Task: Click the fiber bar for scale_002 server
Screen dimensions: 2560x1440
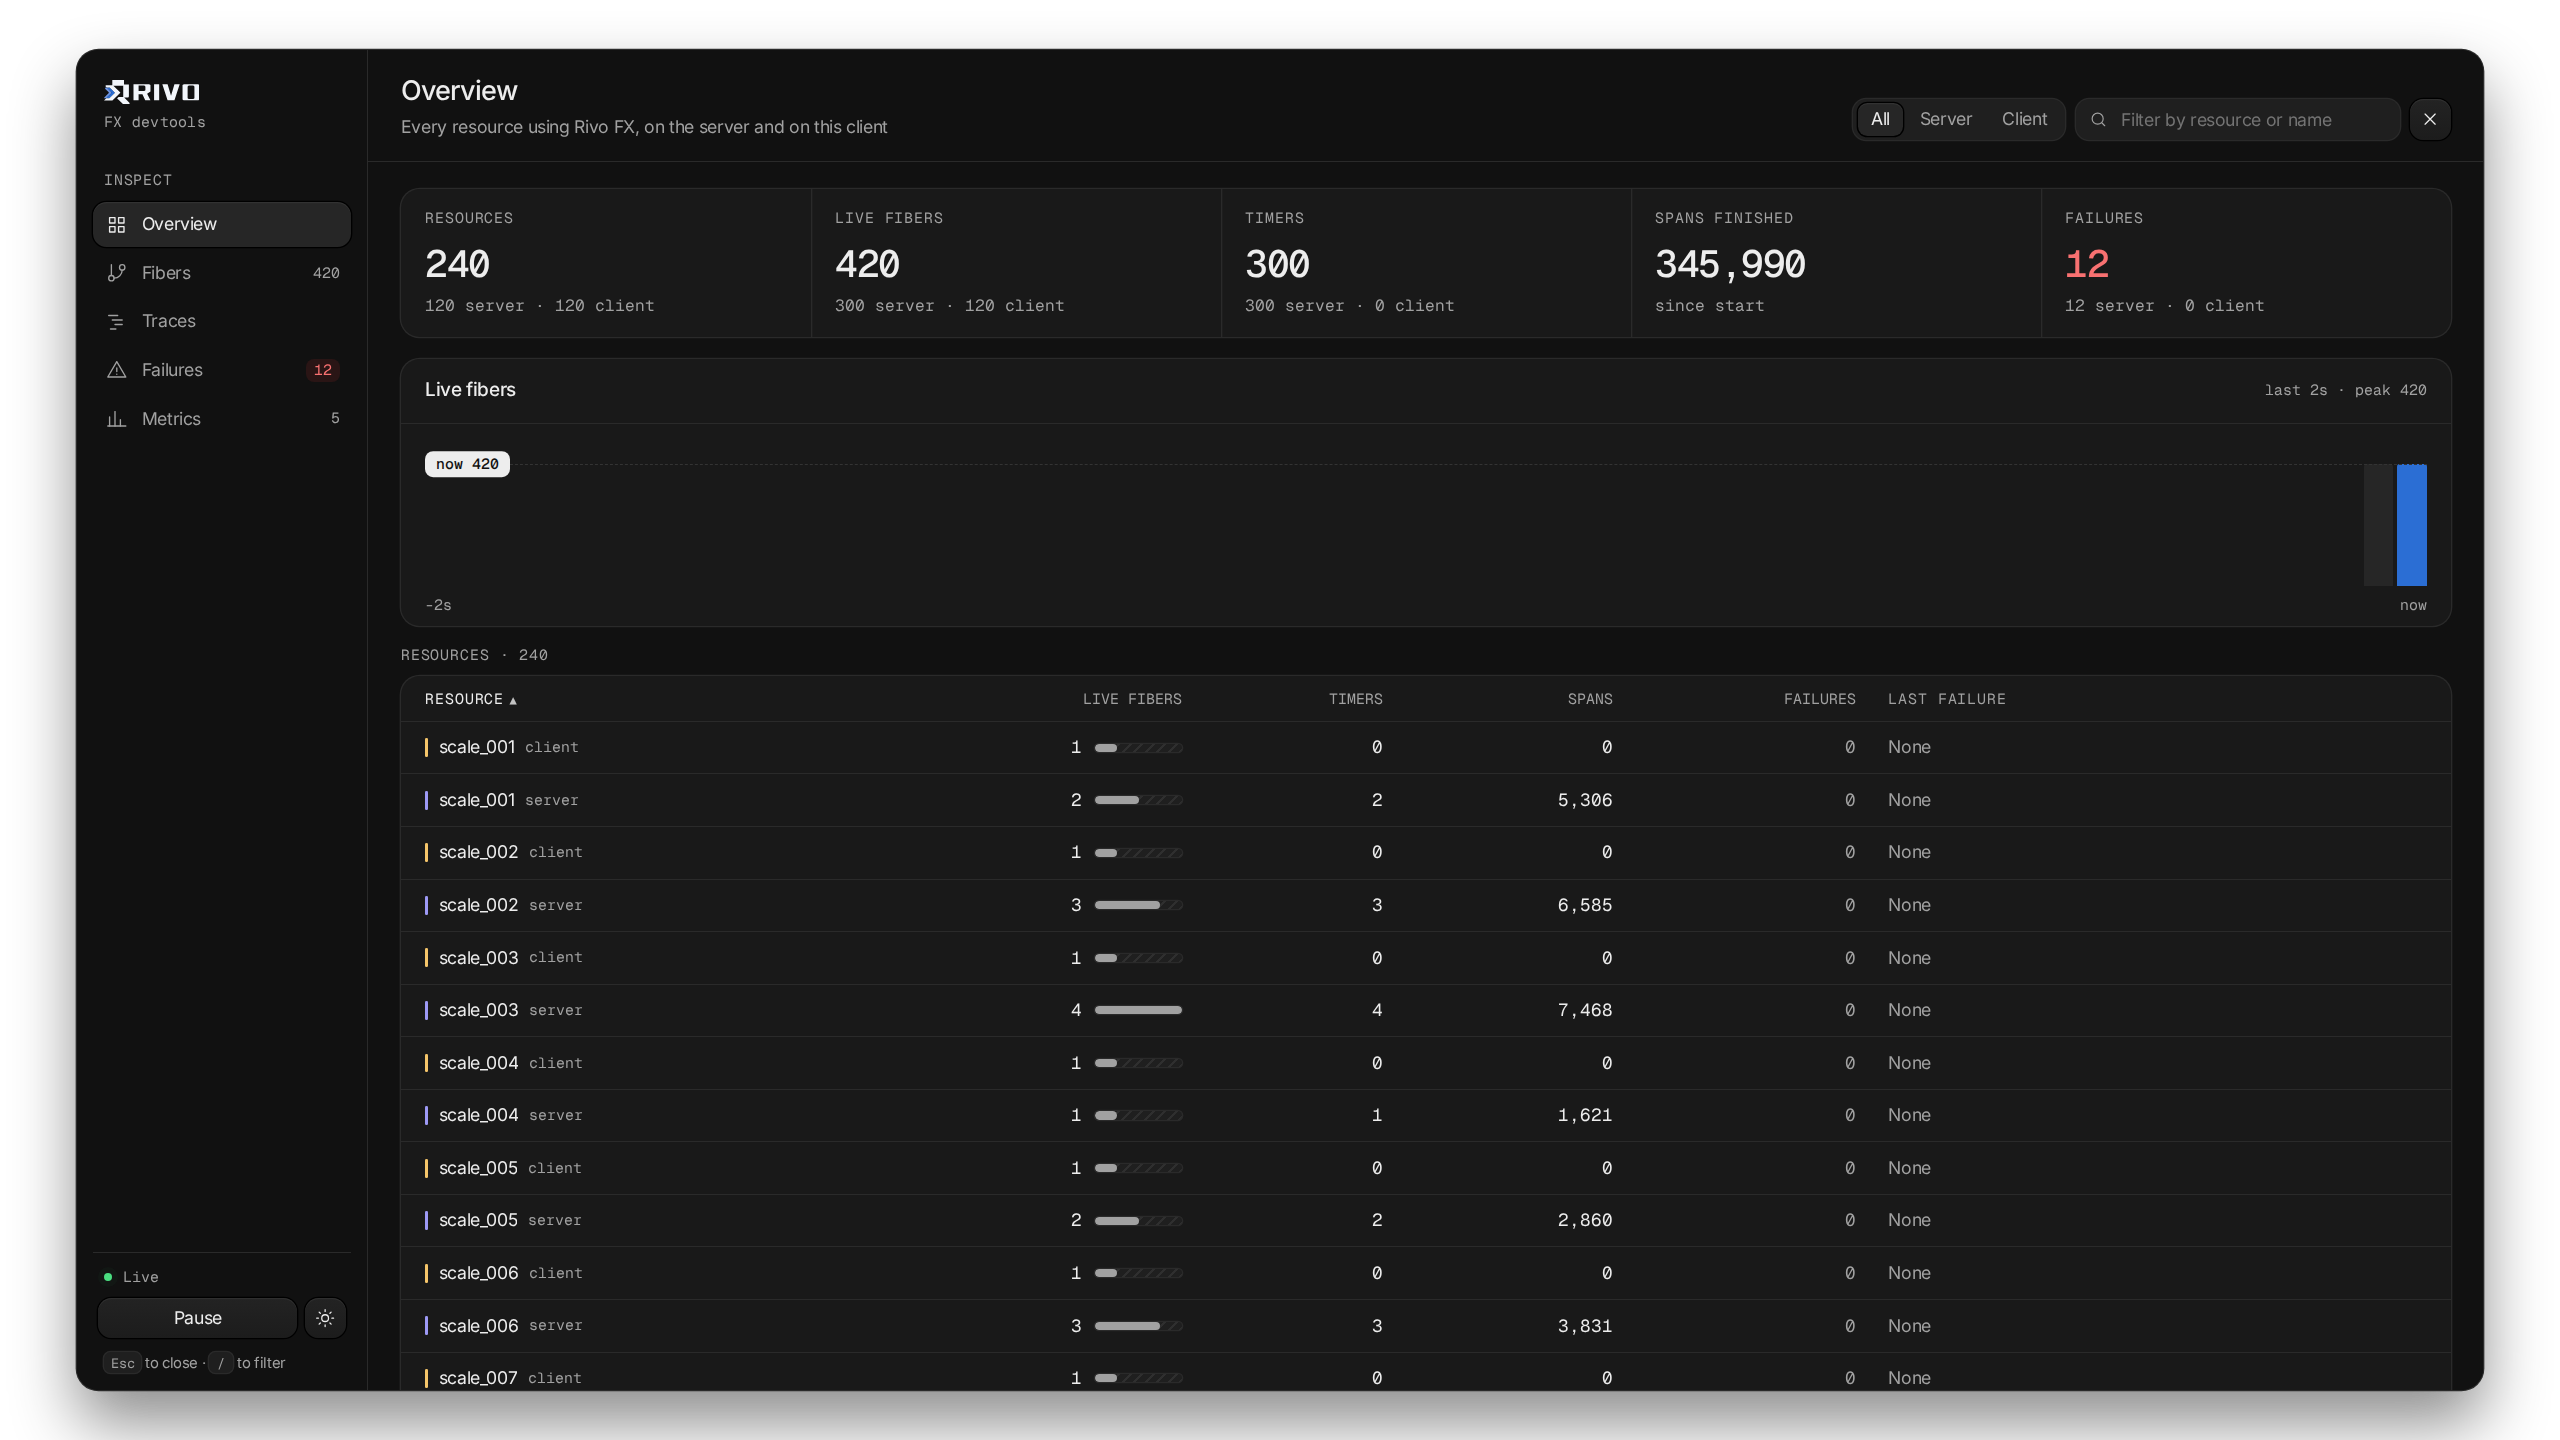Action: coord(1138,905)
